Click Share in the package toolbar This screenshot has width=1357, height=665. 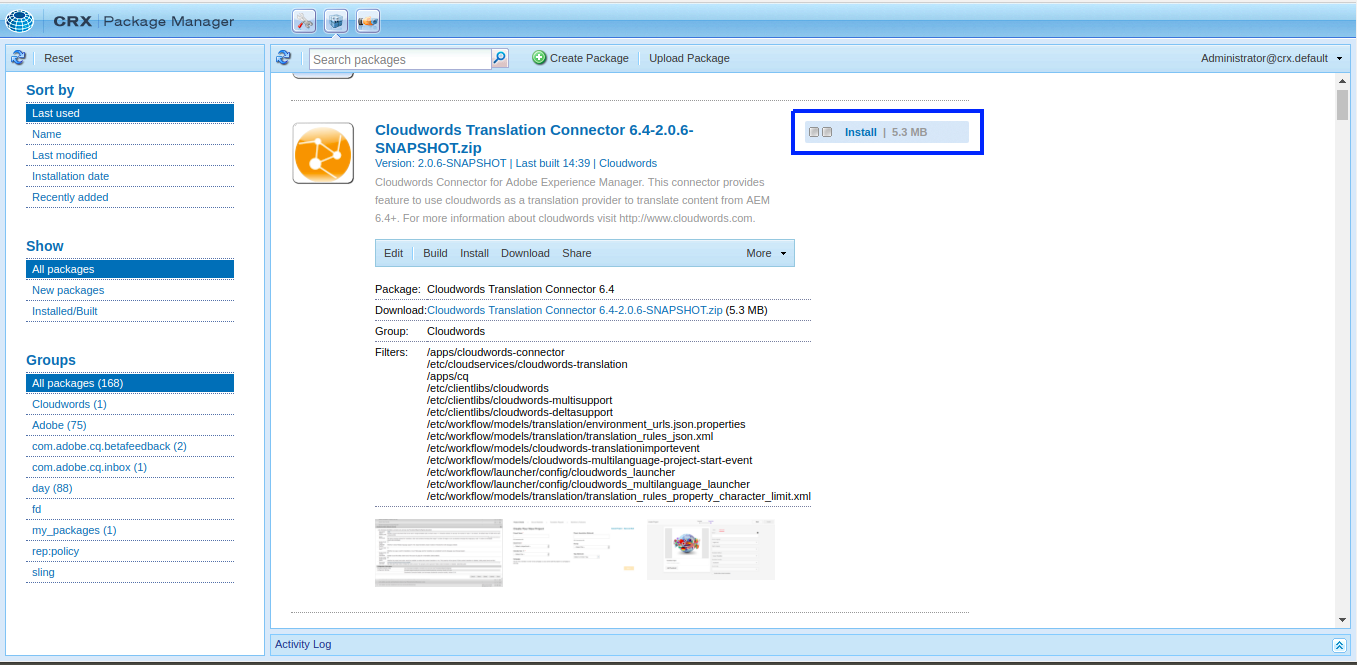[576, 253]
